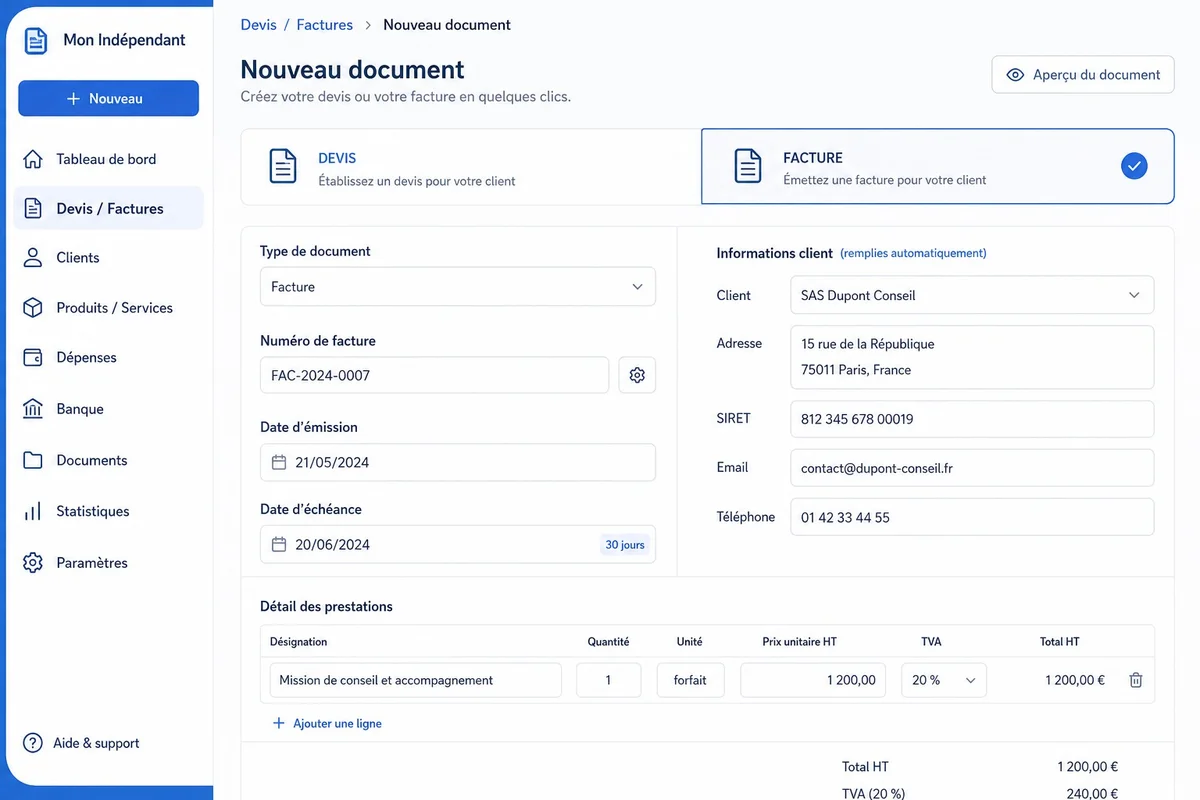
Task: Open Dépenses from the sidebar
Action: click(108, 357)
